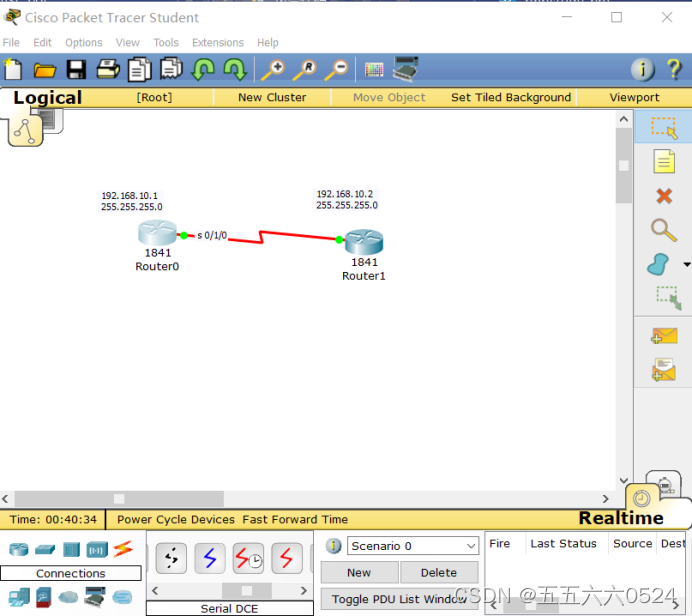Click the Help question mark icon
The height and width of the screenshot is (616, 692).
(674, 69)
